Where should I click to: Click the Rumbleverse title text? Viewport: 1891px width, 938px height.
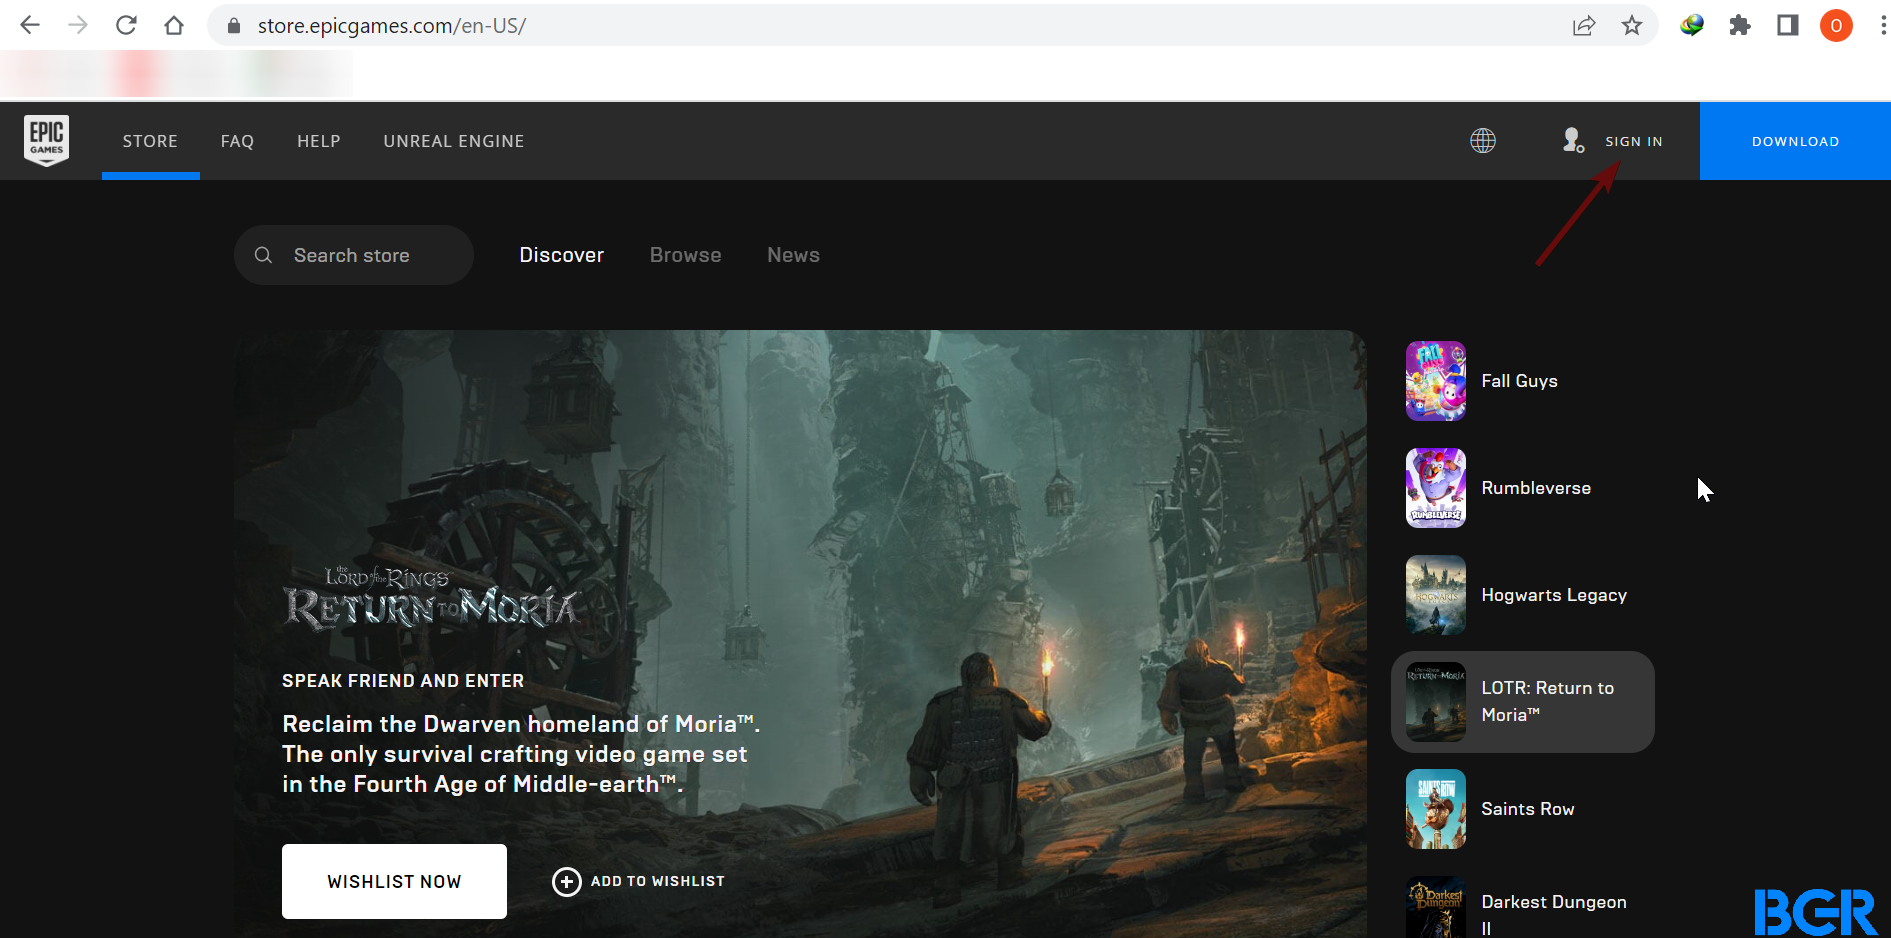(x=1536, y=488)
